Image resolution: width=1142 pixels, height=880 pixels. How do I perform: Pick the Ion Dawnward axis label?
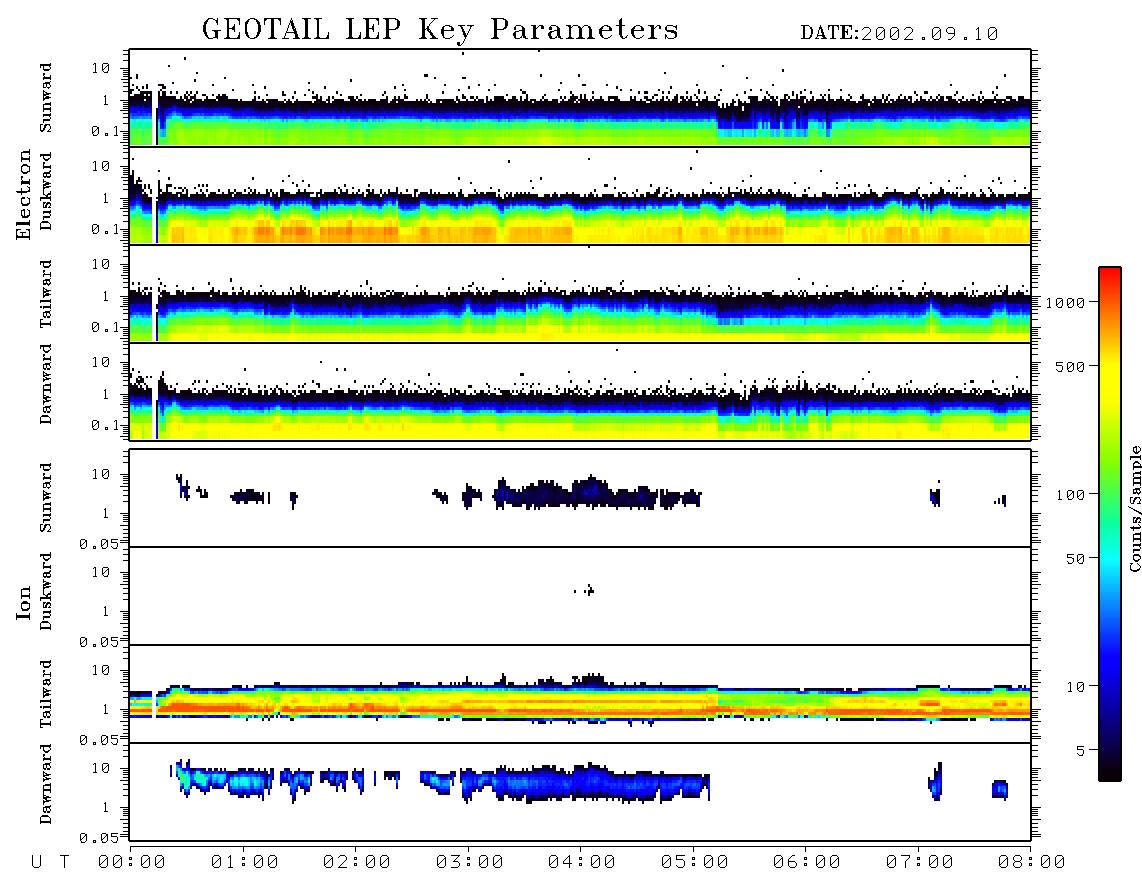[x=46, y=784]
